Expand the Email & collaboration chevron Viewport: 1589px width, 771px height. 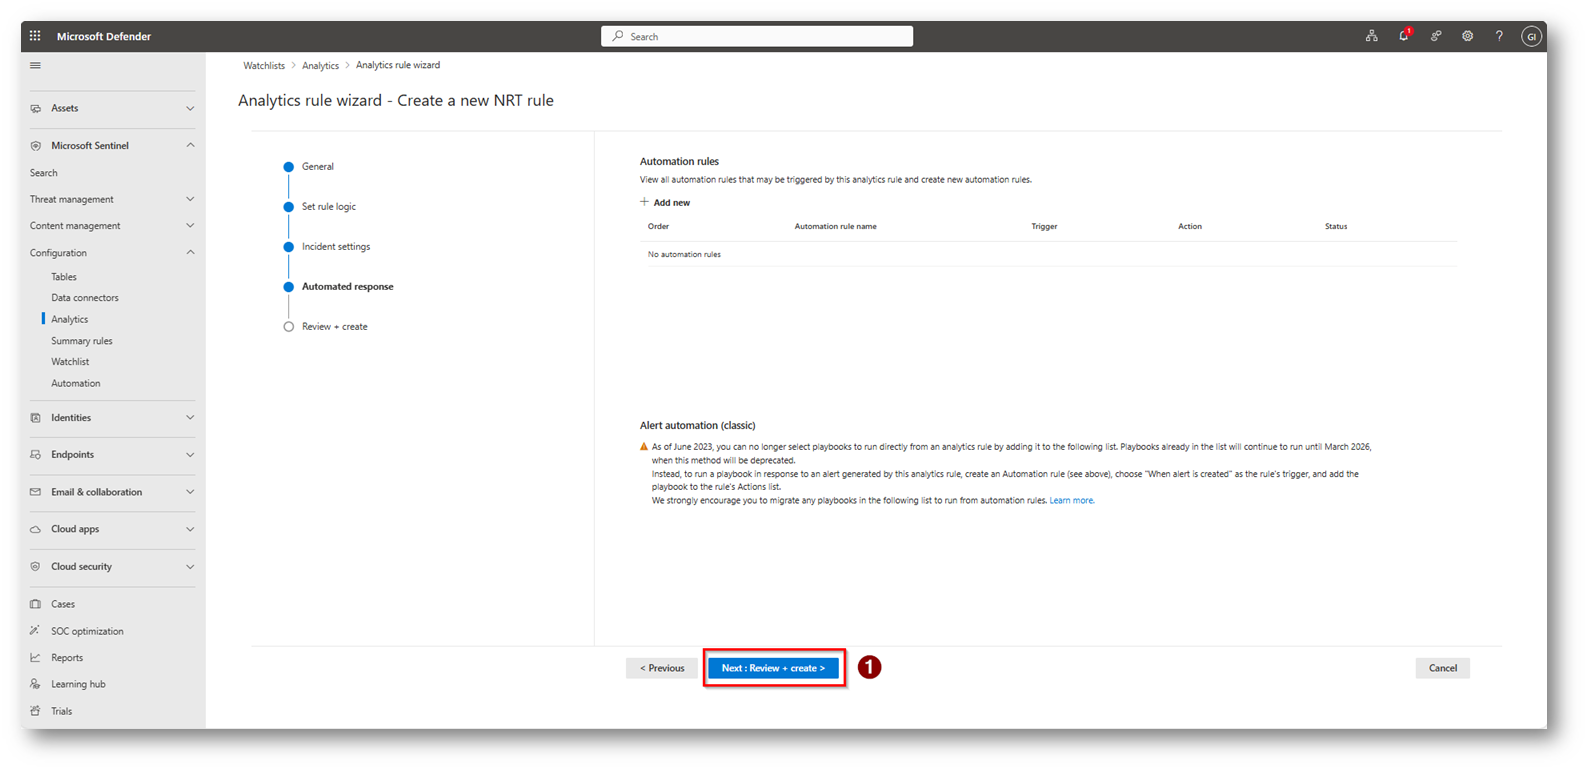pos(190,492)
